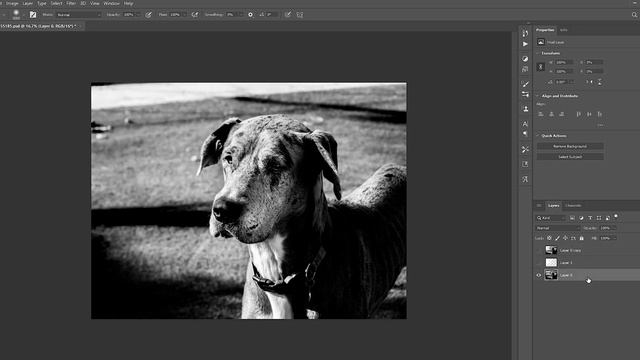Open the Tool Presets scissors icon

[x=525, y=149]
